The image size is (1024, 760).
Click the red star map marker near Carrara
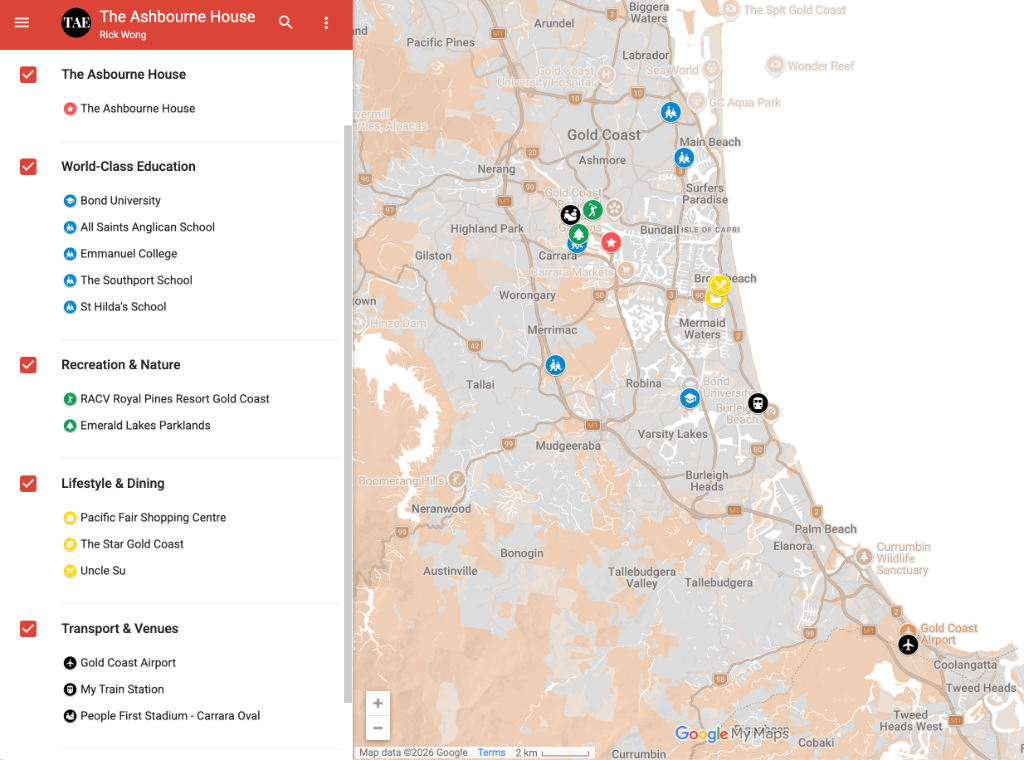611,243
